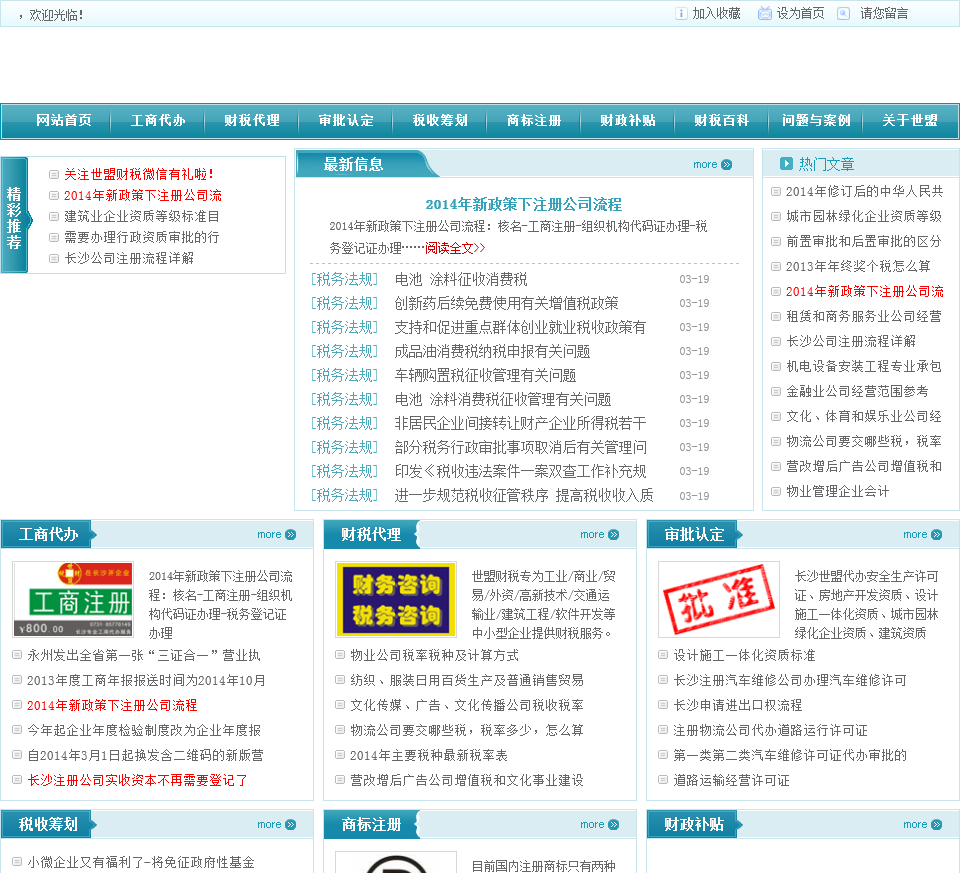Open 进一步规范税收征管秩序 article
The width and height of the screenshot is (960, 873).
tap(524, 495)
